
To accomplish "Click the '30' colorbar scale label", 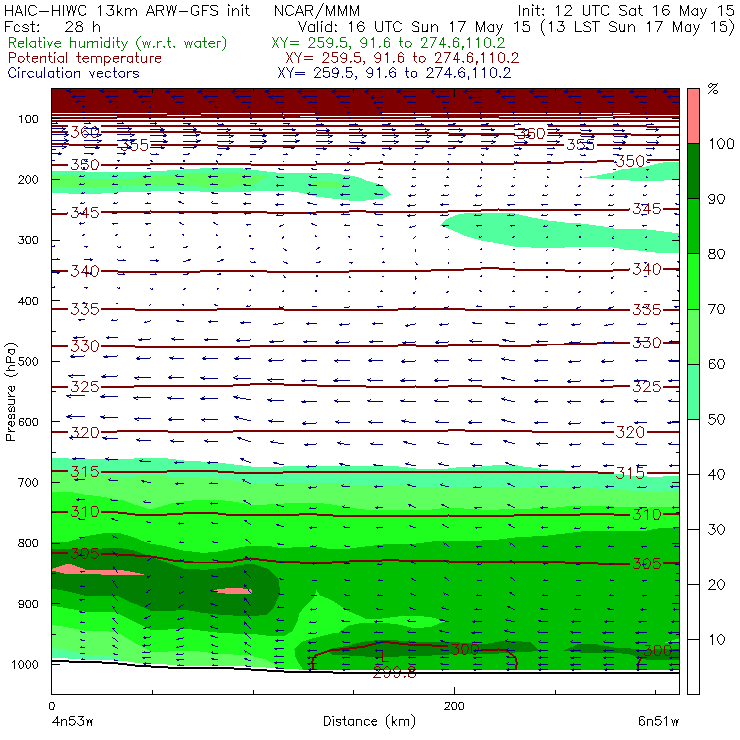I will pyautogui.click(x=717, y=530).
